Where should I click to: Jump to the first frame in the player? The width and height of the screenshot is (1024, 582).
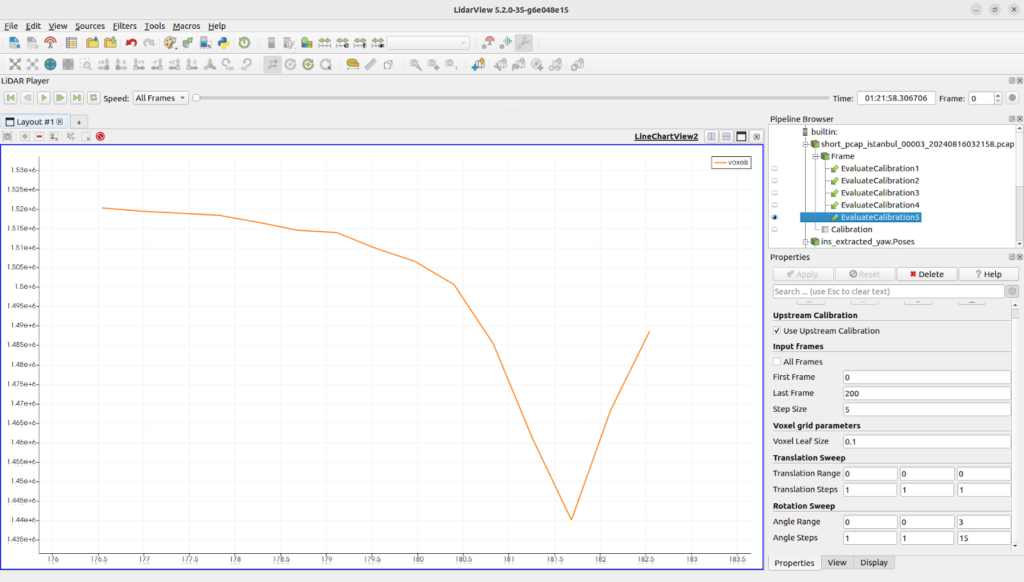click(x=10, y=98)
